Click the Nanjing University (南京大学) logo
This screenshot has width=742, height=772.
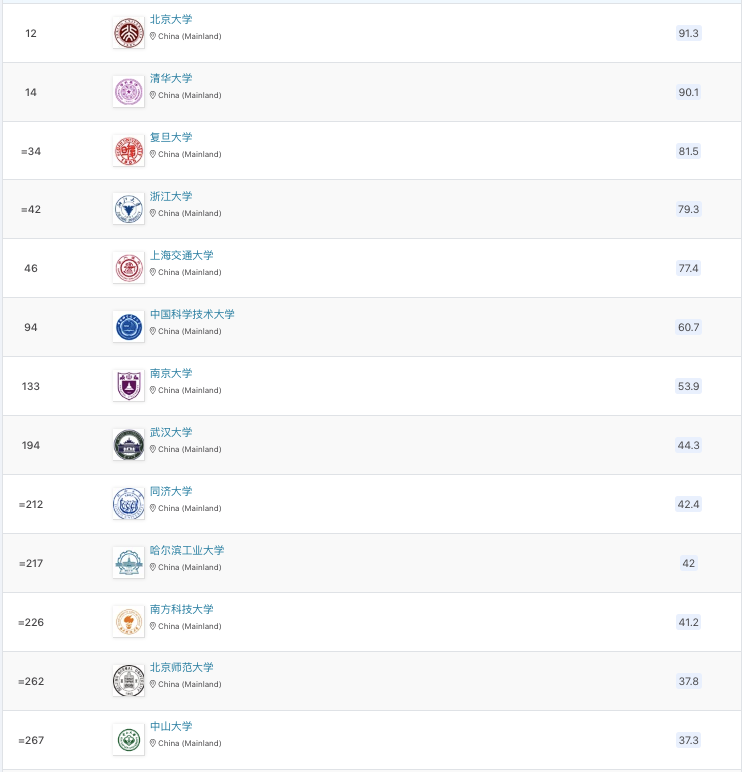pos(128,386)
